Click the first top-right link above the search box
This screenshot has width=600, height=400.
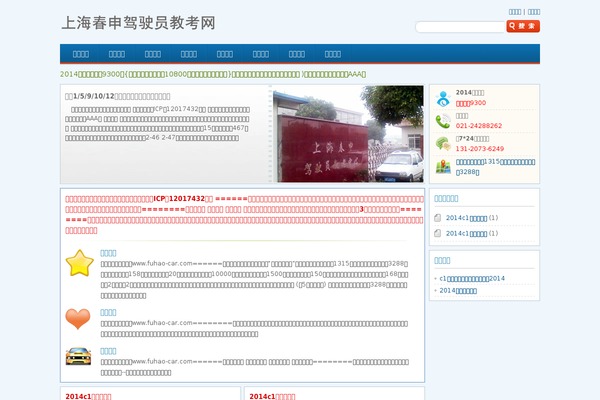tap(515, 12)
